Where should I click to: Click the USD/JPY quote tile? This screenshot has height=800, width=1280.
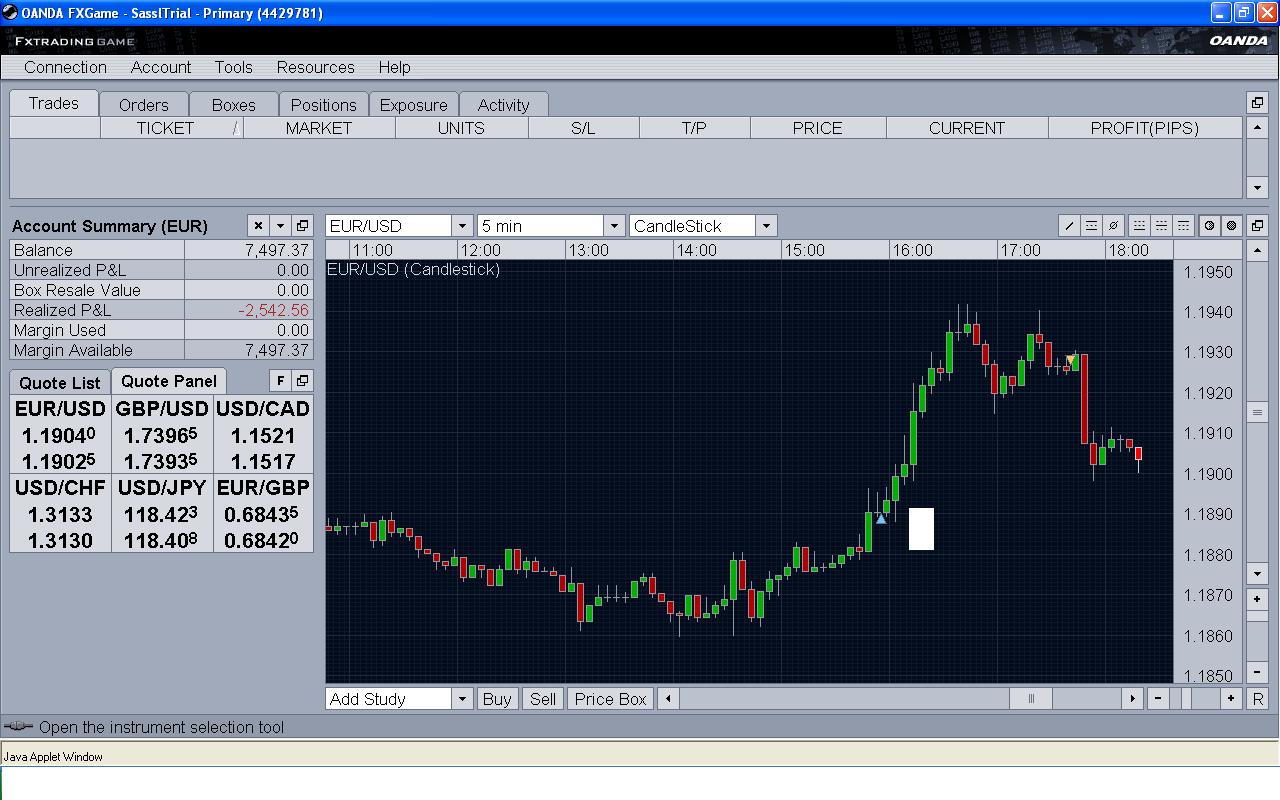pyautogui.click(x=162, y=514)
